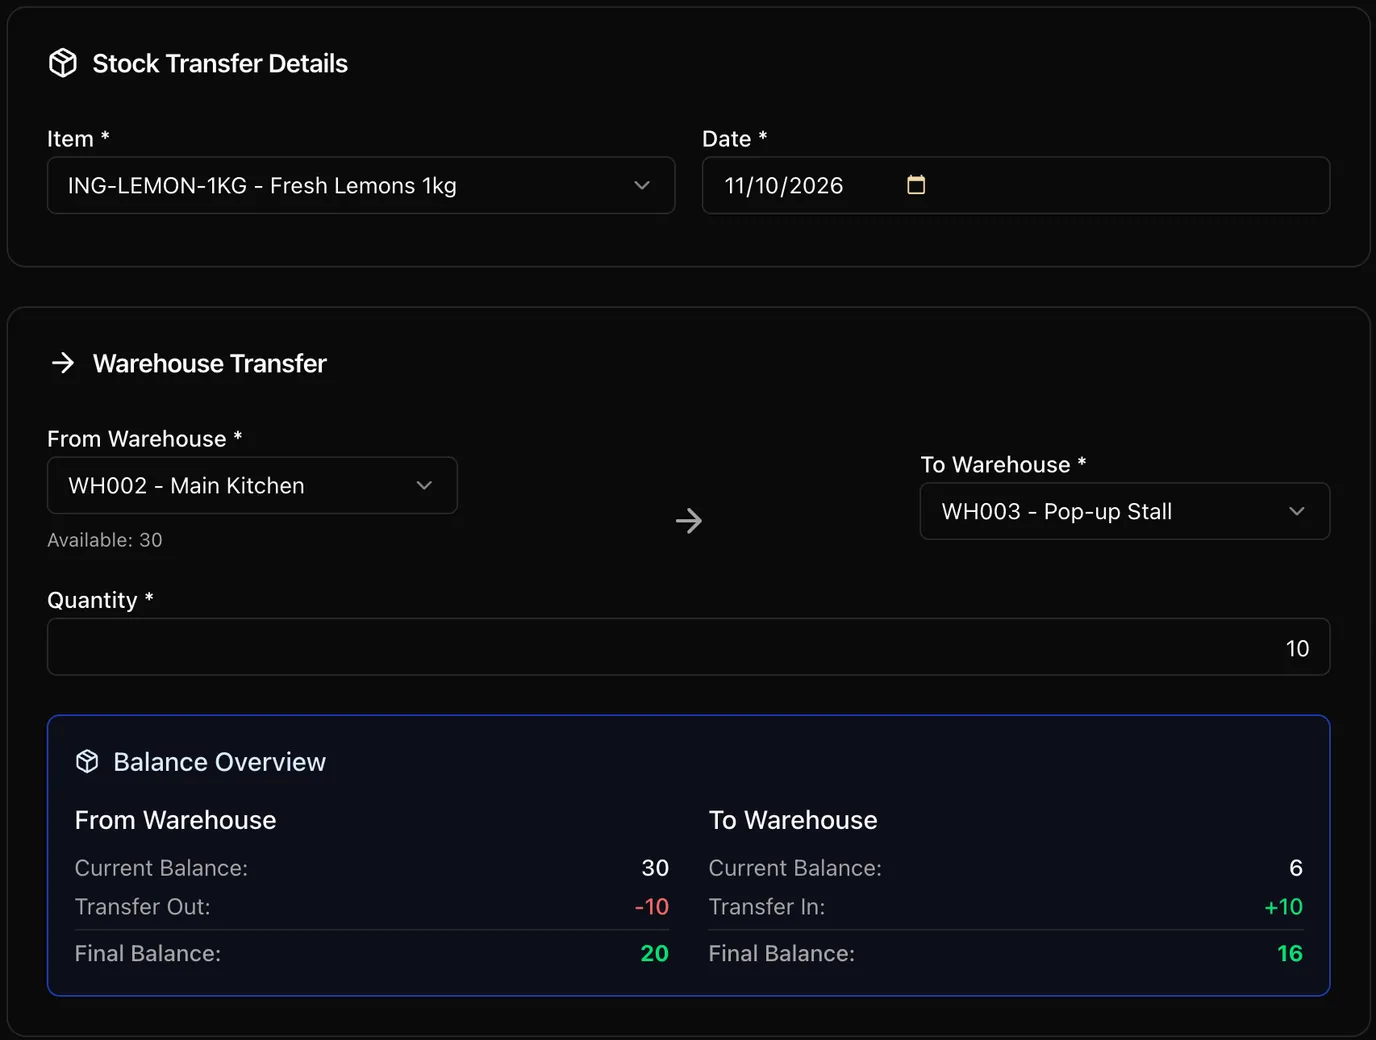Click the From Warehouse final balance 20
The width and height of the screenshot is (1376, 1040).
[x=654, y=953]
